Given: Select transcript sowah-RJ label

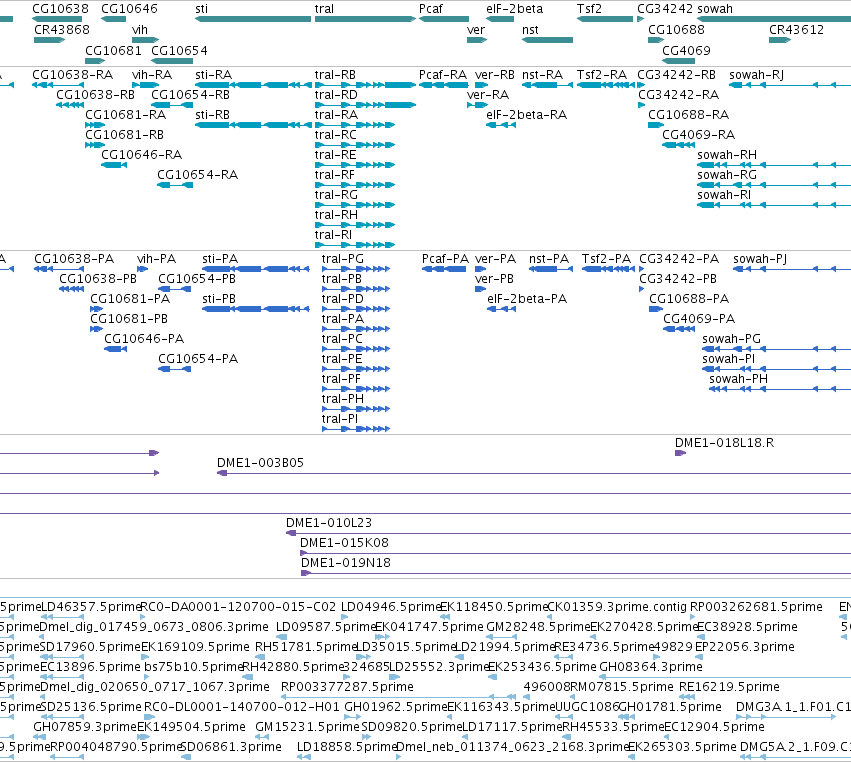Looking at the screenshot, I should click(756, 74).
